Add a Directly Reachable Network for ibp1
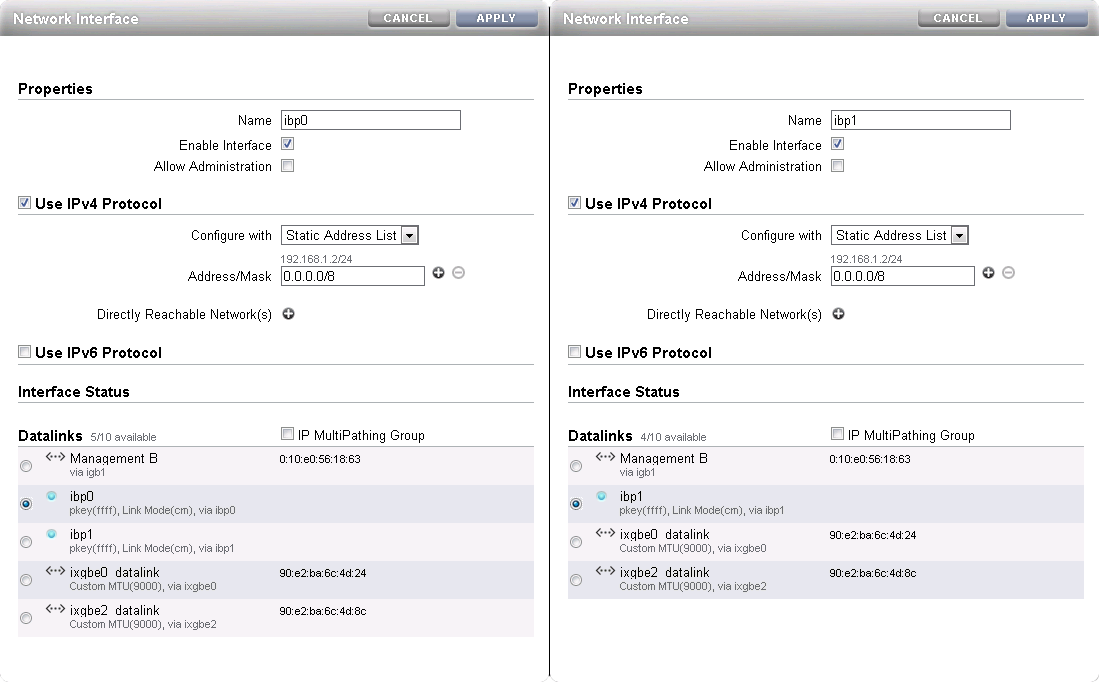Screen dimensions: 1099x682 (838, 314)
